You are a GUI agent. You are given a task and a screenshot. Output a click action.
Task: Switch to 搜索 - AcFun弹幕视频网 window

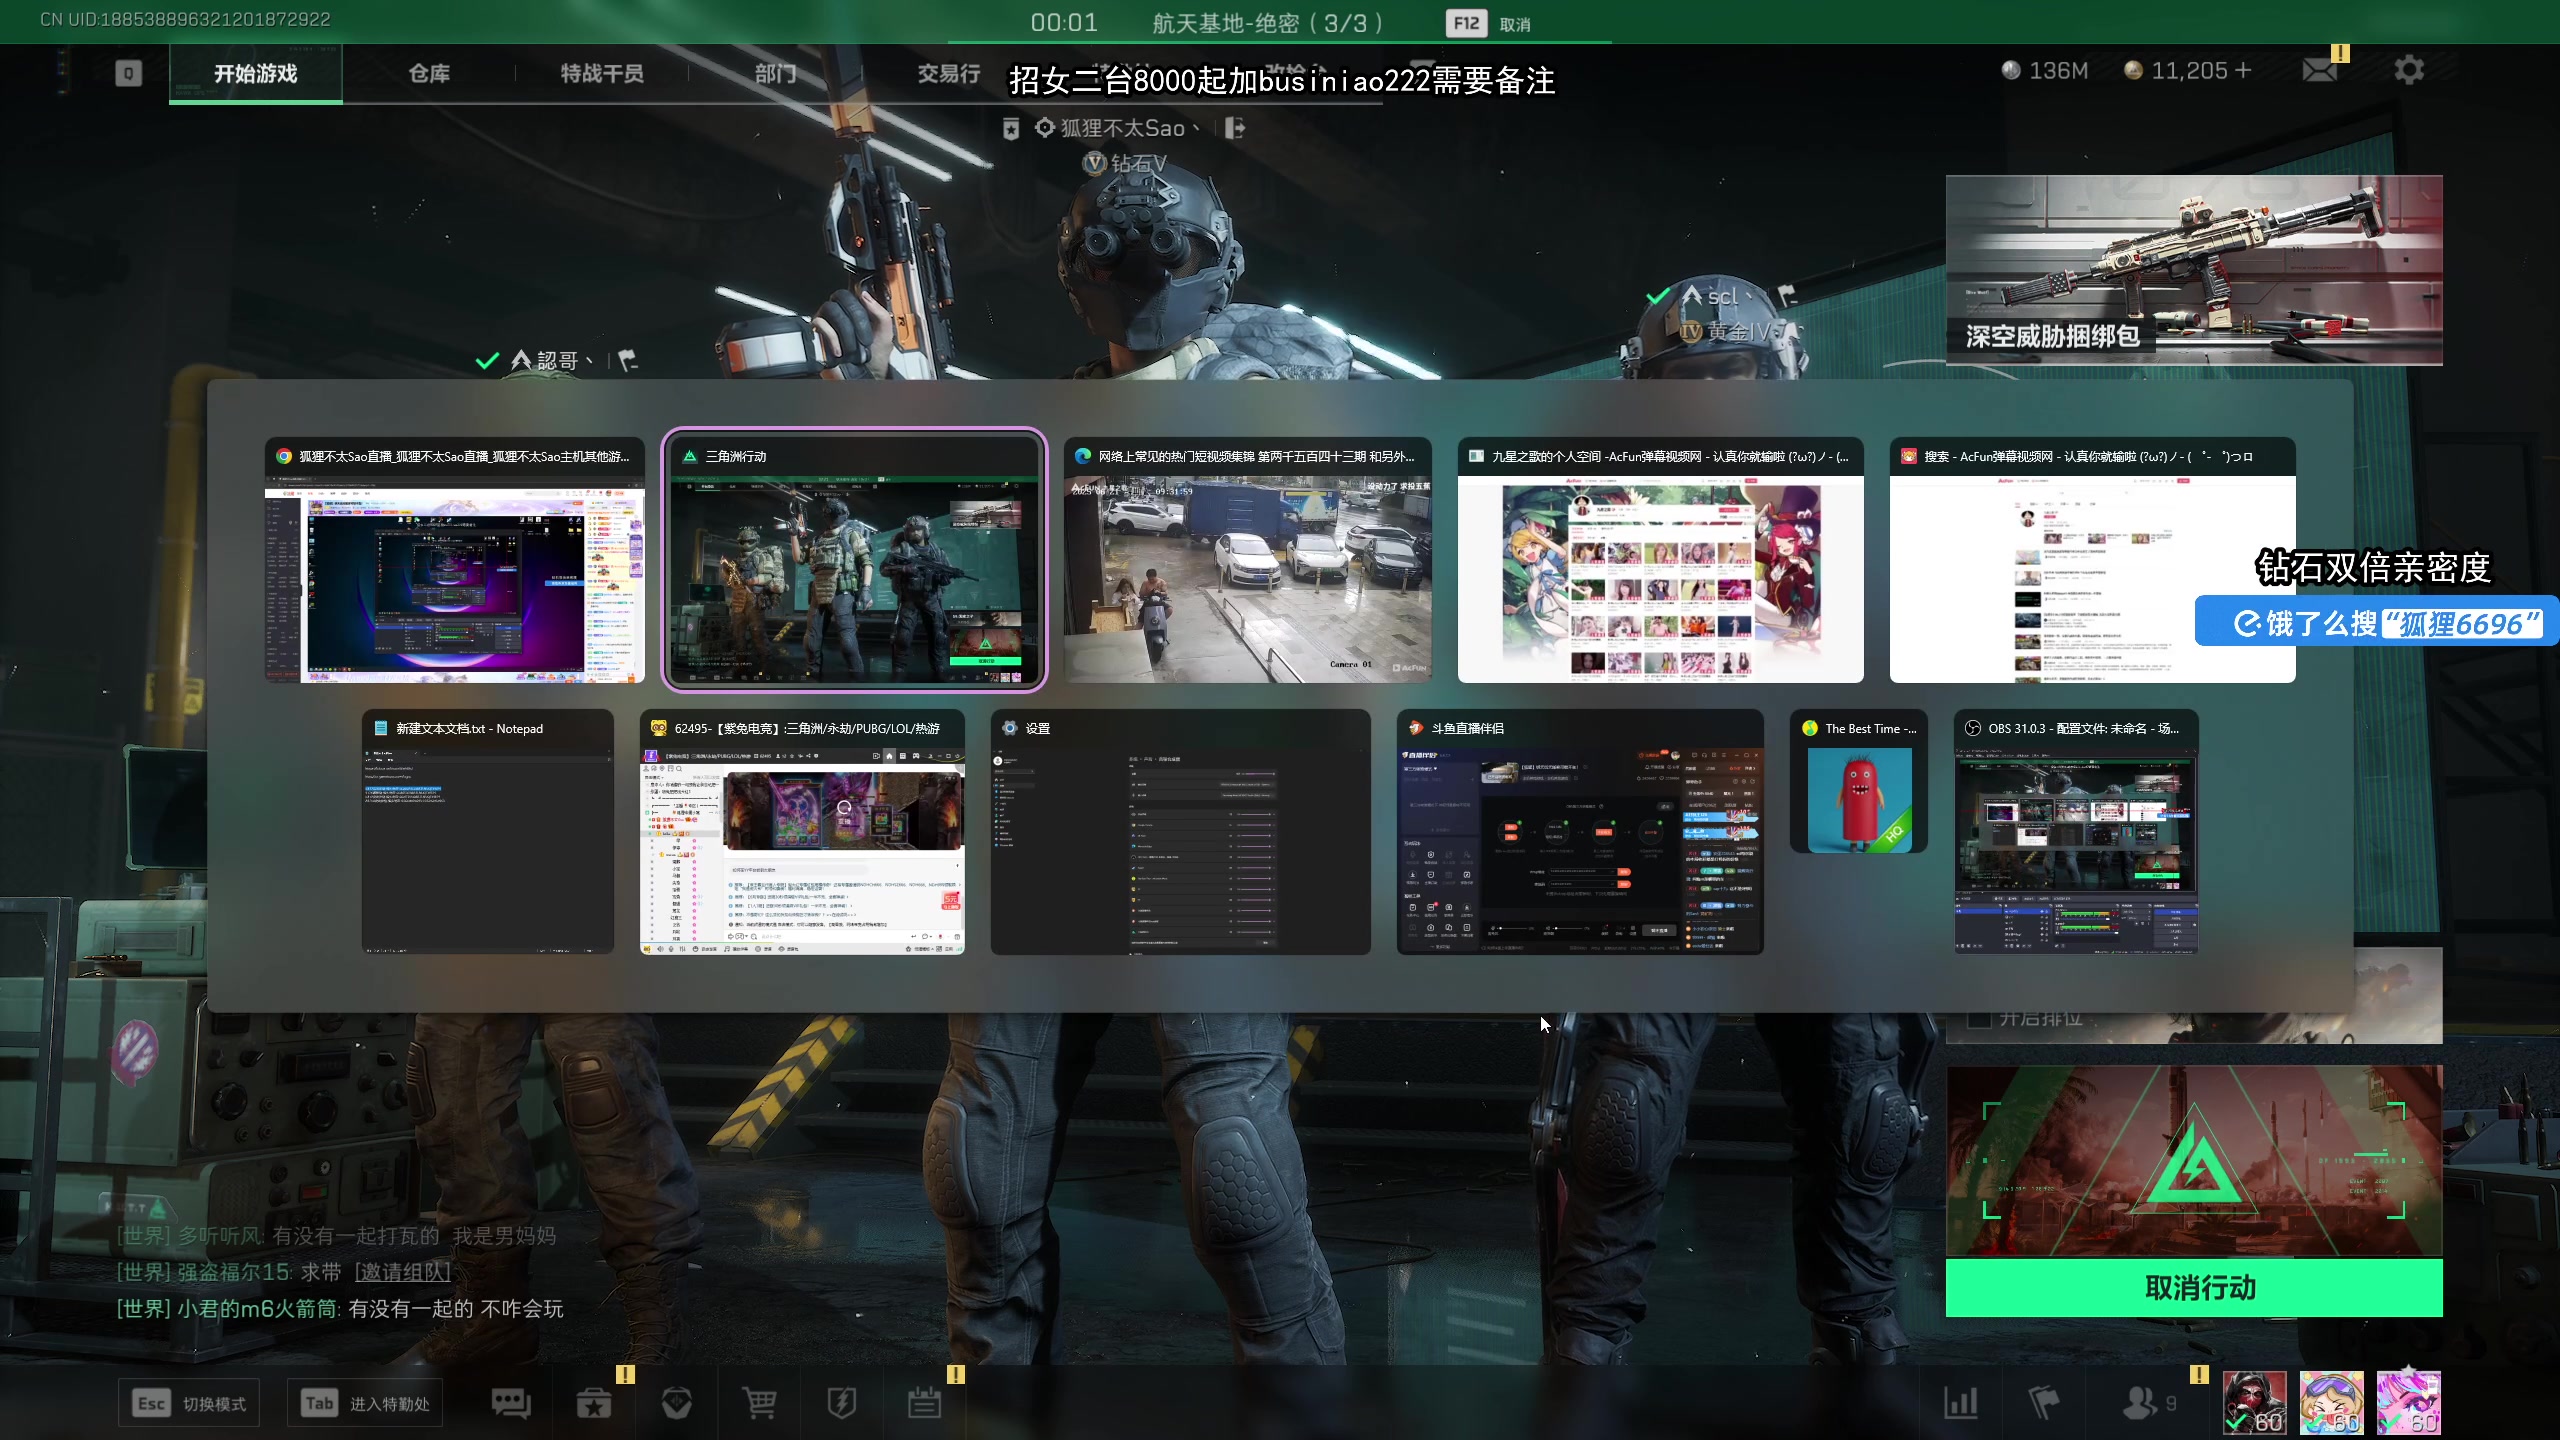[2092, 560]
